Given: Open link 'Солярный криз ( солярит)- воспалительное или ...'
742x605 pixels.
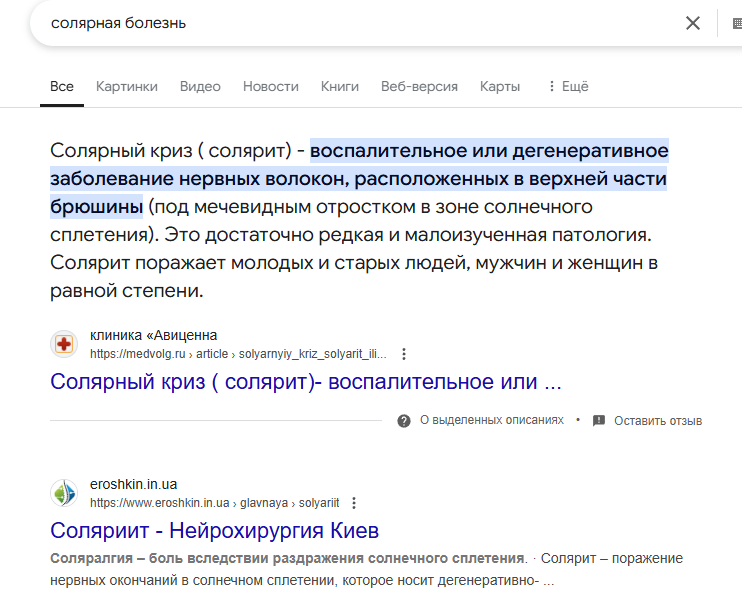Looking at the screenshot, I should click(x=306, y=382).
